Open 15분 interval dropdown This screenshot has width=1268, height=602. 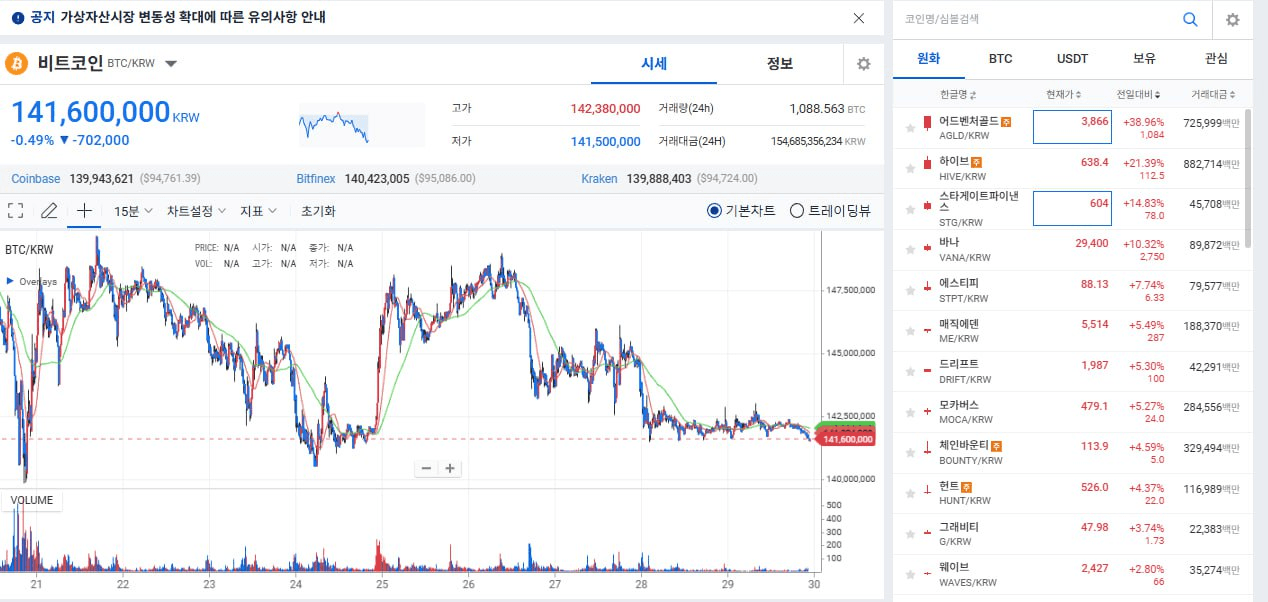point(133,211)
